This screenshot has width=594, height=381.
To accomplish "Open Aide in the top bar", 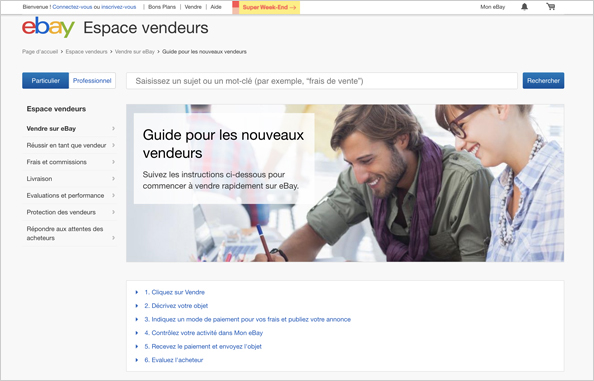I will point(216,7).
